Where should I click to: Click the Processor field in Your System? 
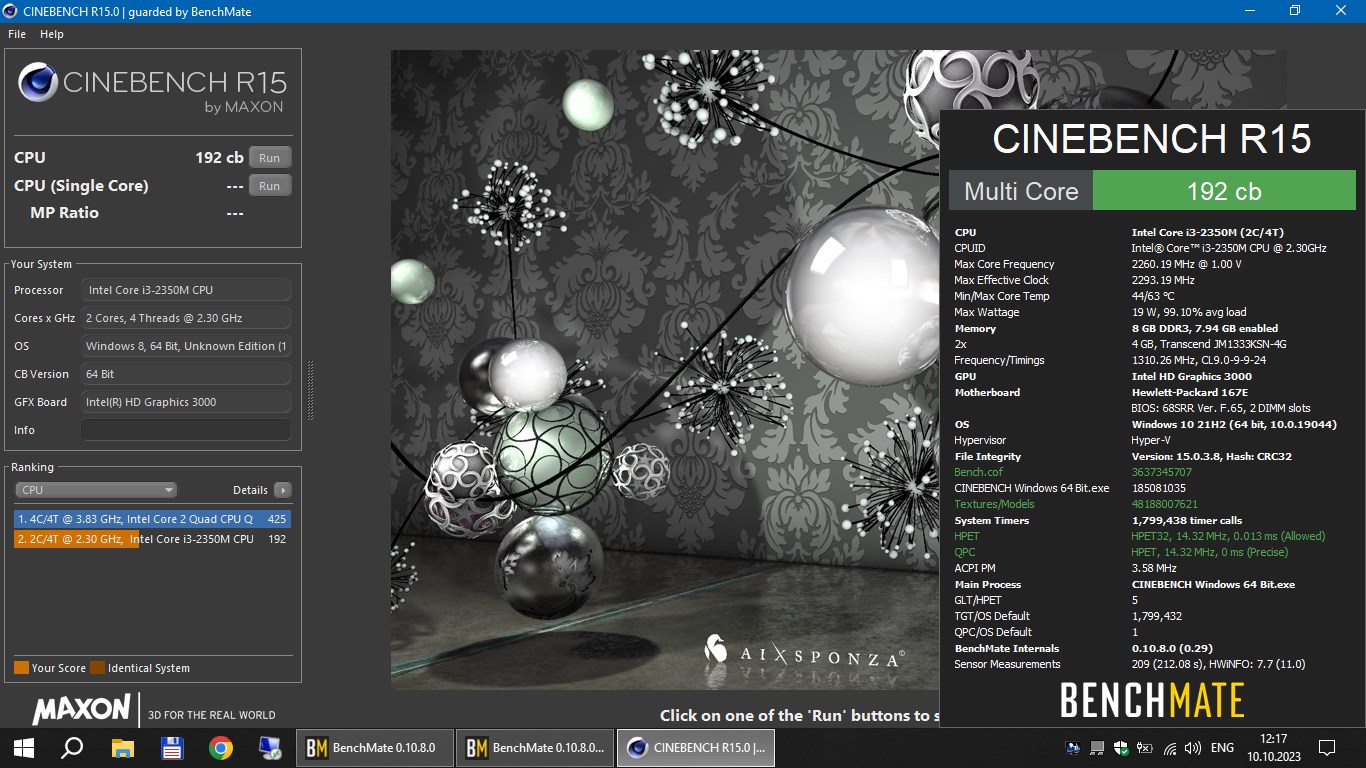(x=186, y=290)
